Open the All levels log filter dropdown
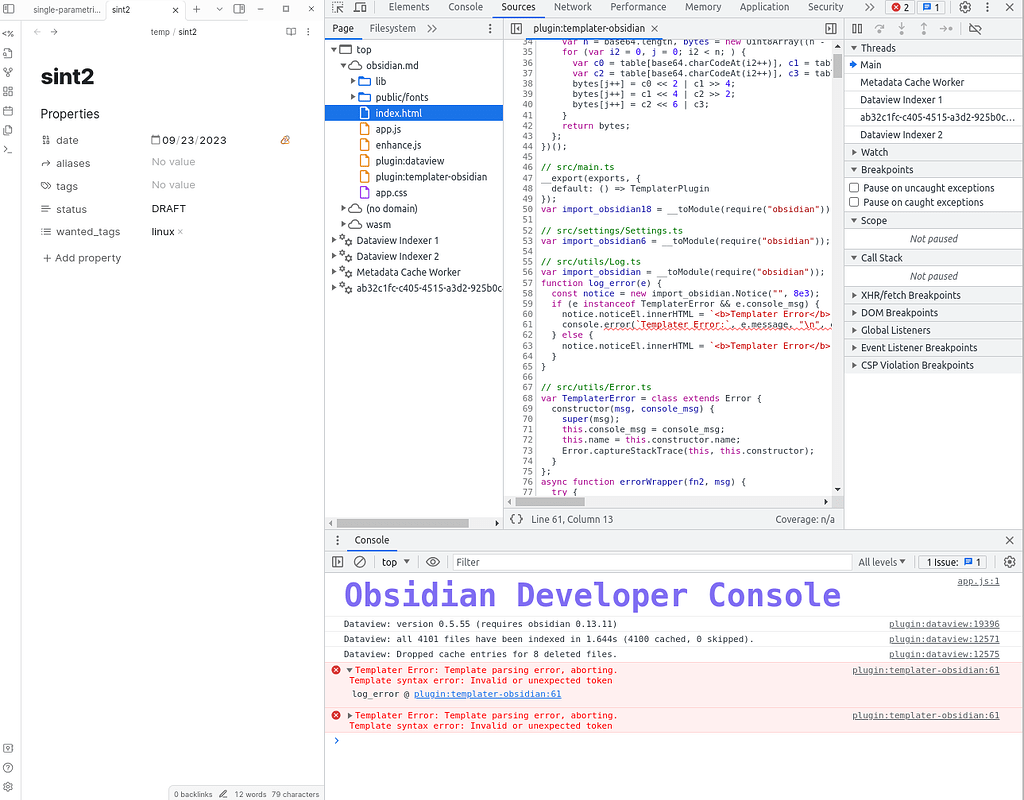Screen dimensions: 1024x800 point(881,561)
